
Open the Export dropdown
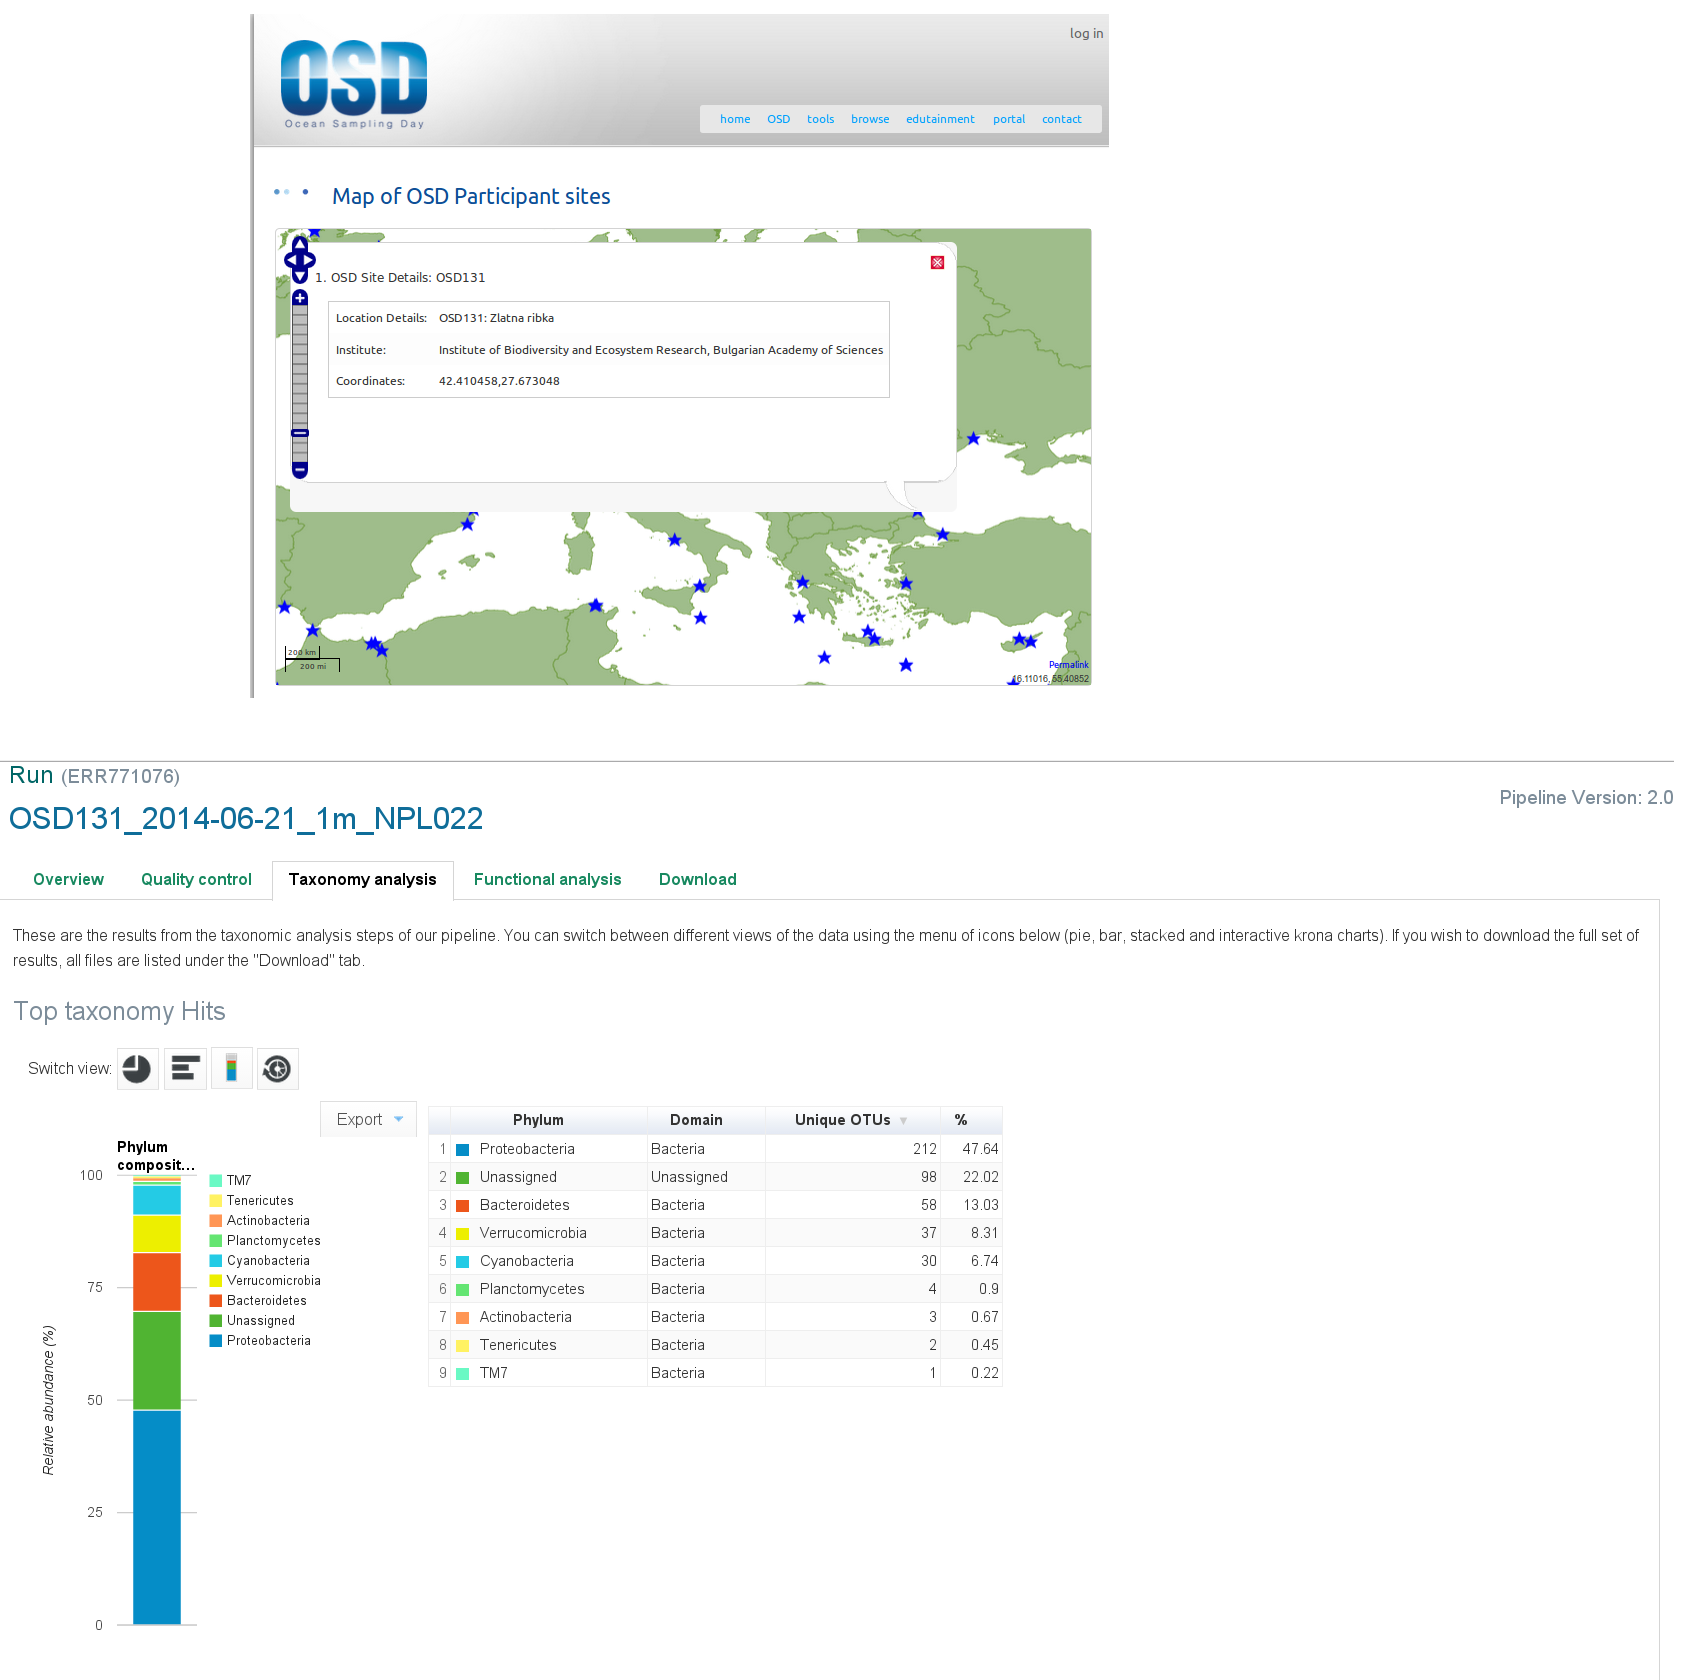tap(369, 1120)
